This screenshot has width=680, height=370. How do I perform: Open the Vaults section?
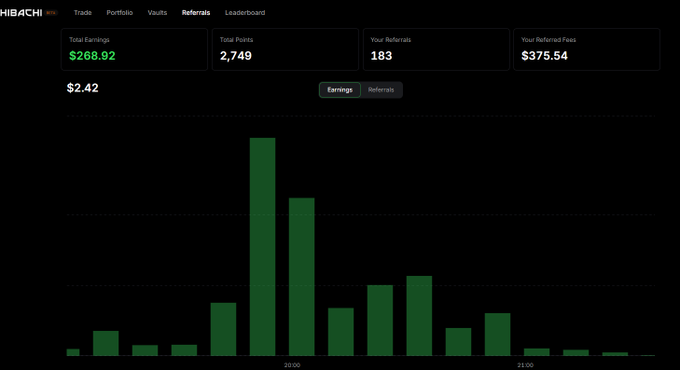click(157, 13)
